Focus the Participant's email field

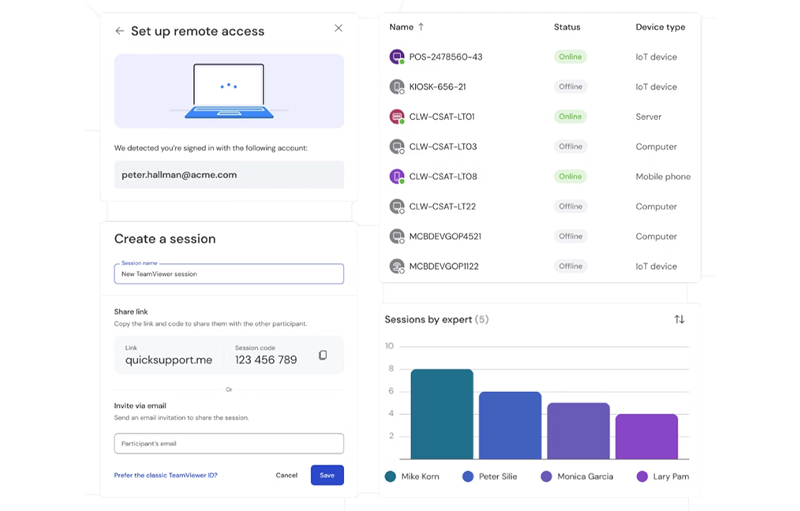coord(229,444)
